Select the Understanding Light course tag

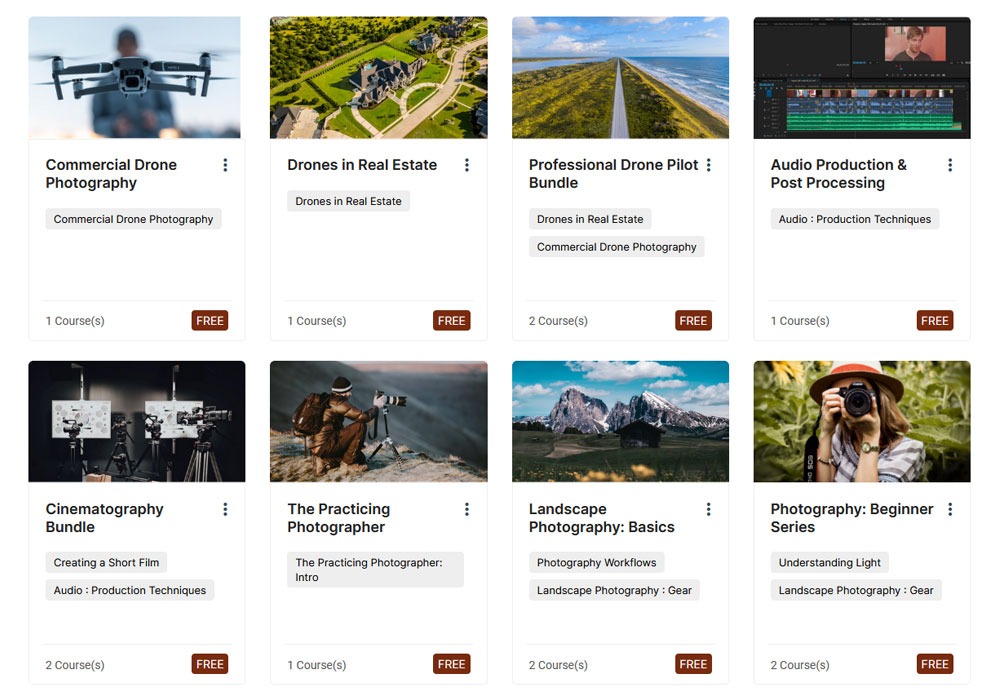[829, 563]
